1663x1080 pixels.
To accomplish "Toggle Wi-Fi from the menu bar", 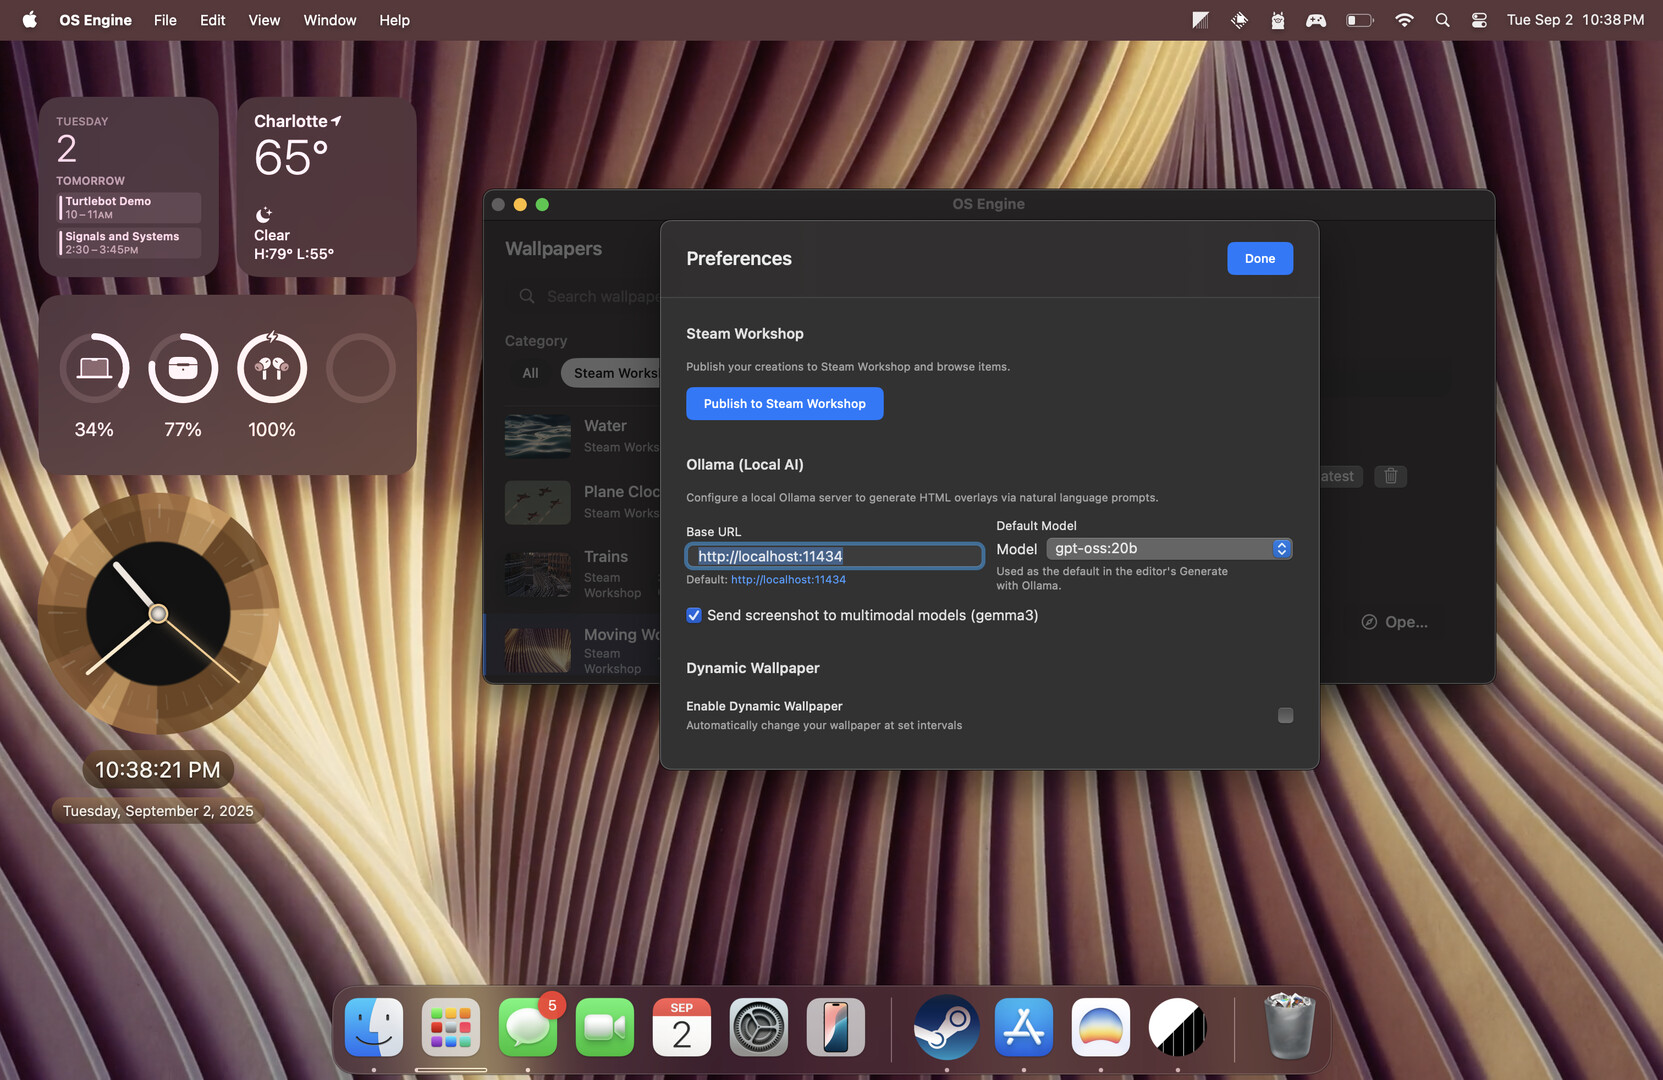I will coord(1404,19).
